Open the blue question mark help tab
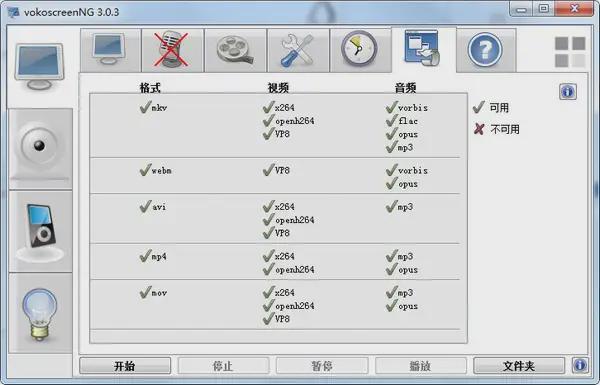Image resolution: width=600 pixels, height=385 pixels. point(486,50)
